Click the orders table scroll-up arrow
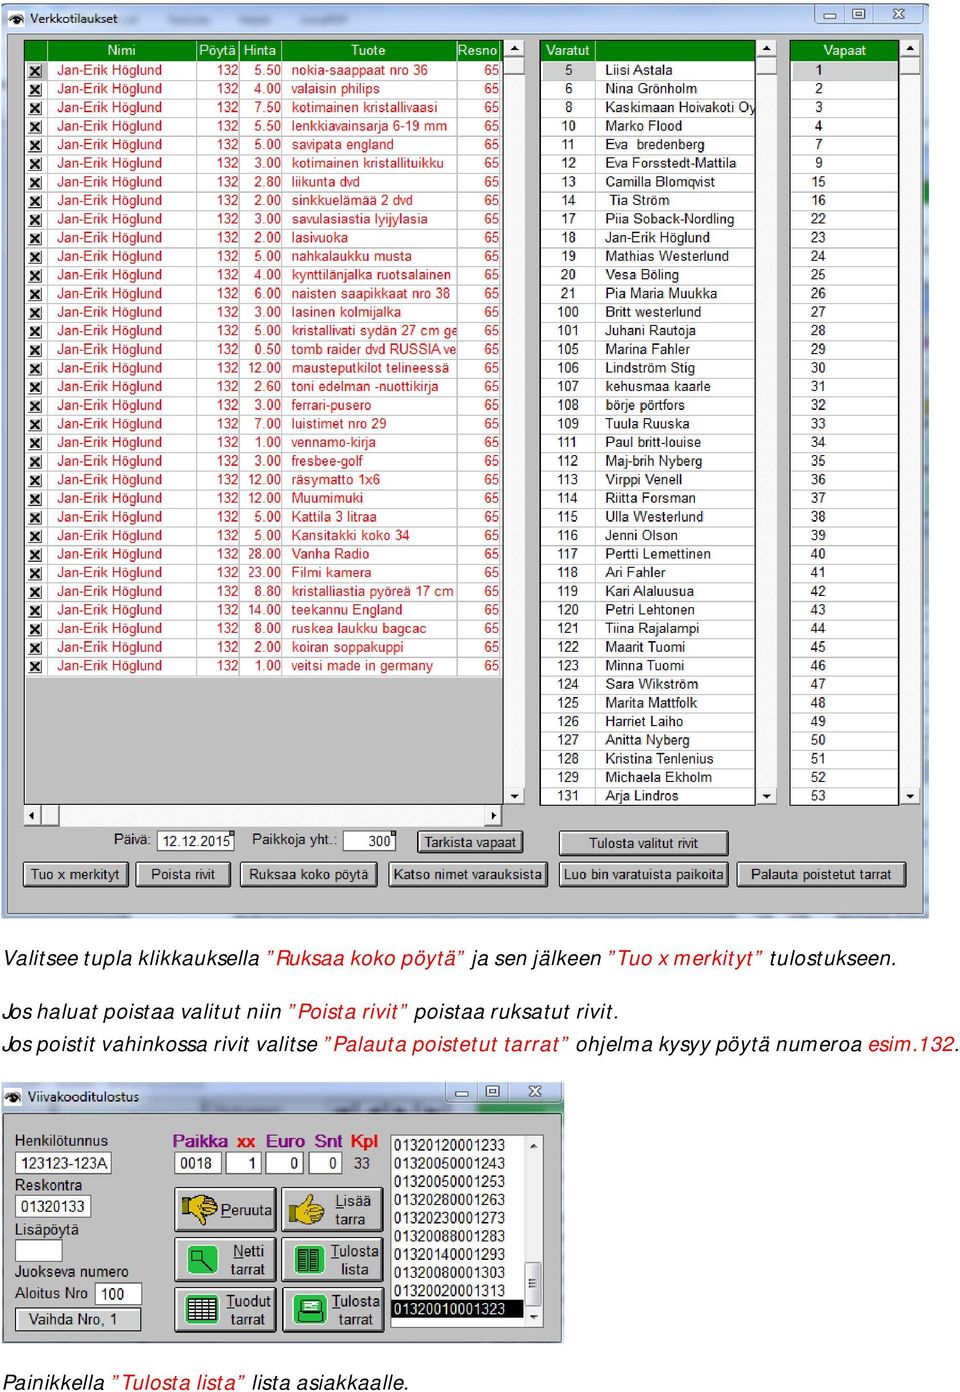 [x=515, y=49]
